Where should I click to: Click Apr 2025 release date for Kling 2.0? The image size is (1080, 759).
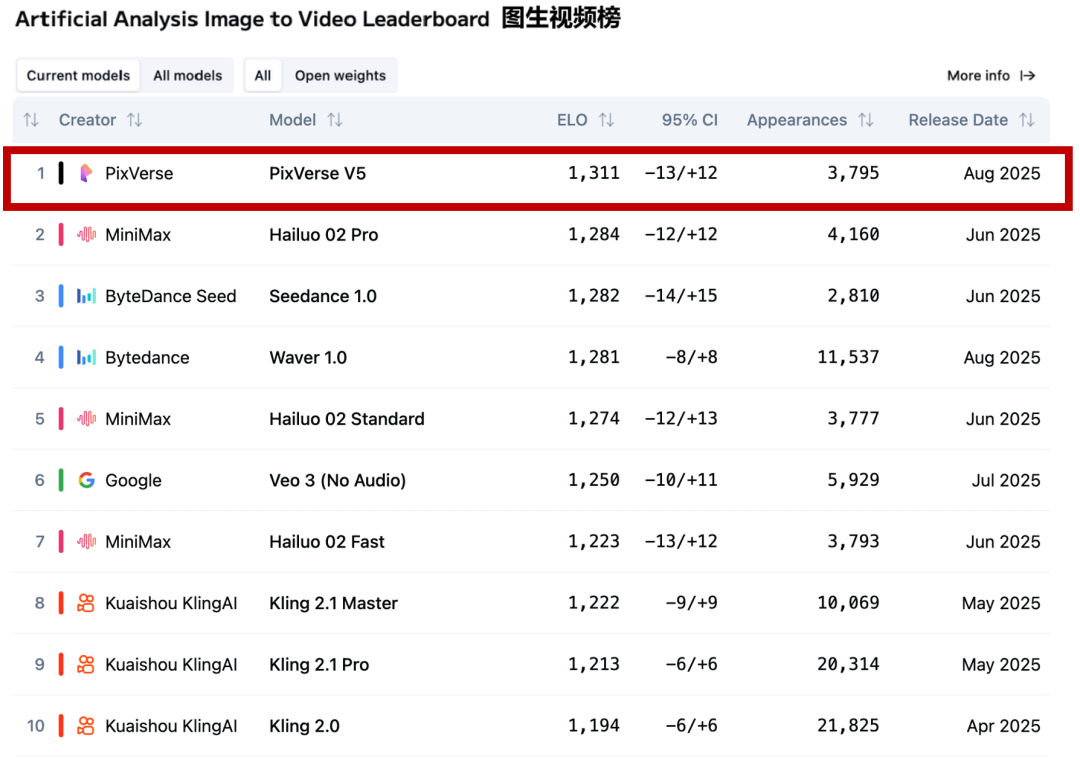click(x=1004, y=726)
